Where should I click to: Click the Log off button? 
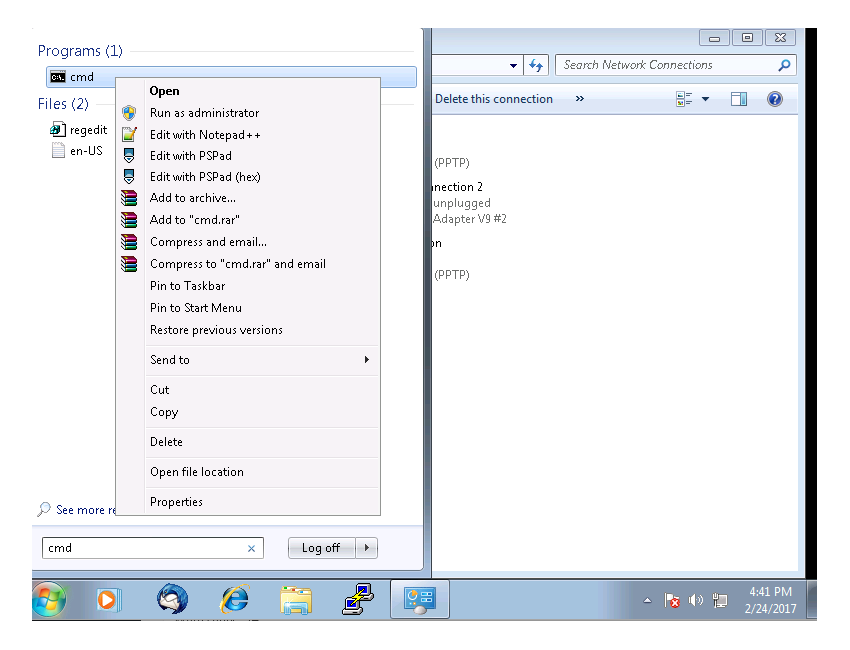321,548
